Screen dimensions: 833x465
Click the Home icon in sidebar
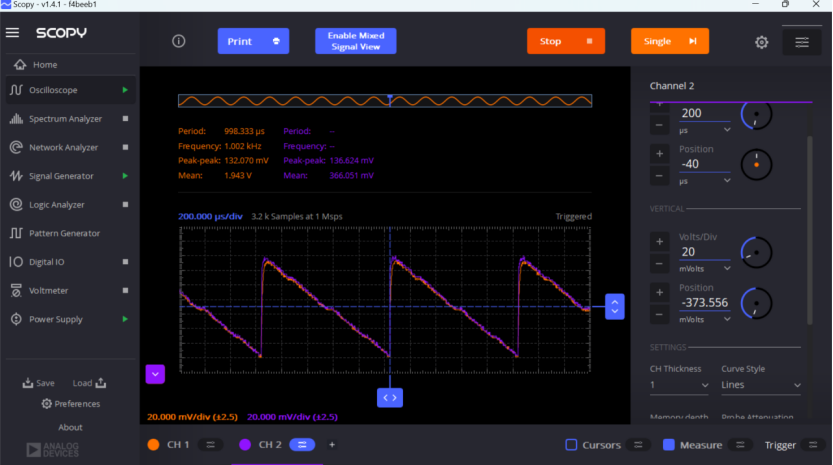20,64
